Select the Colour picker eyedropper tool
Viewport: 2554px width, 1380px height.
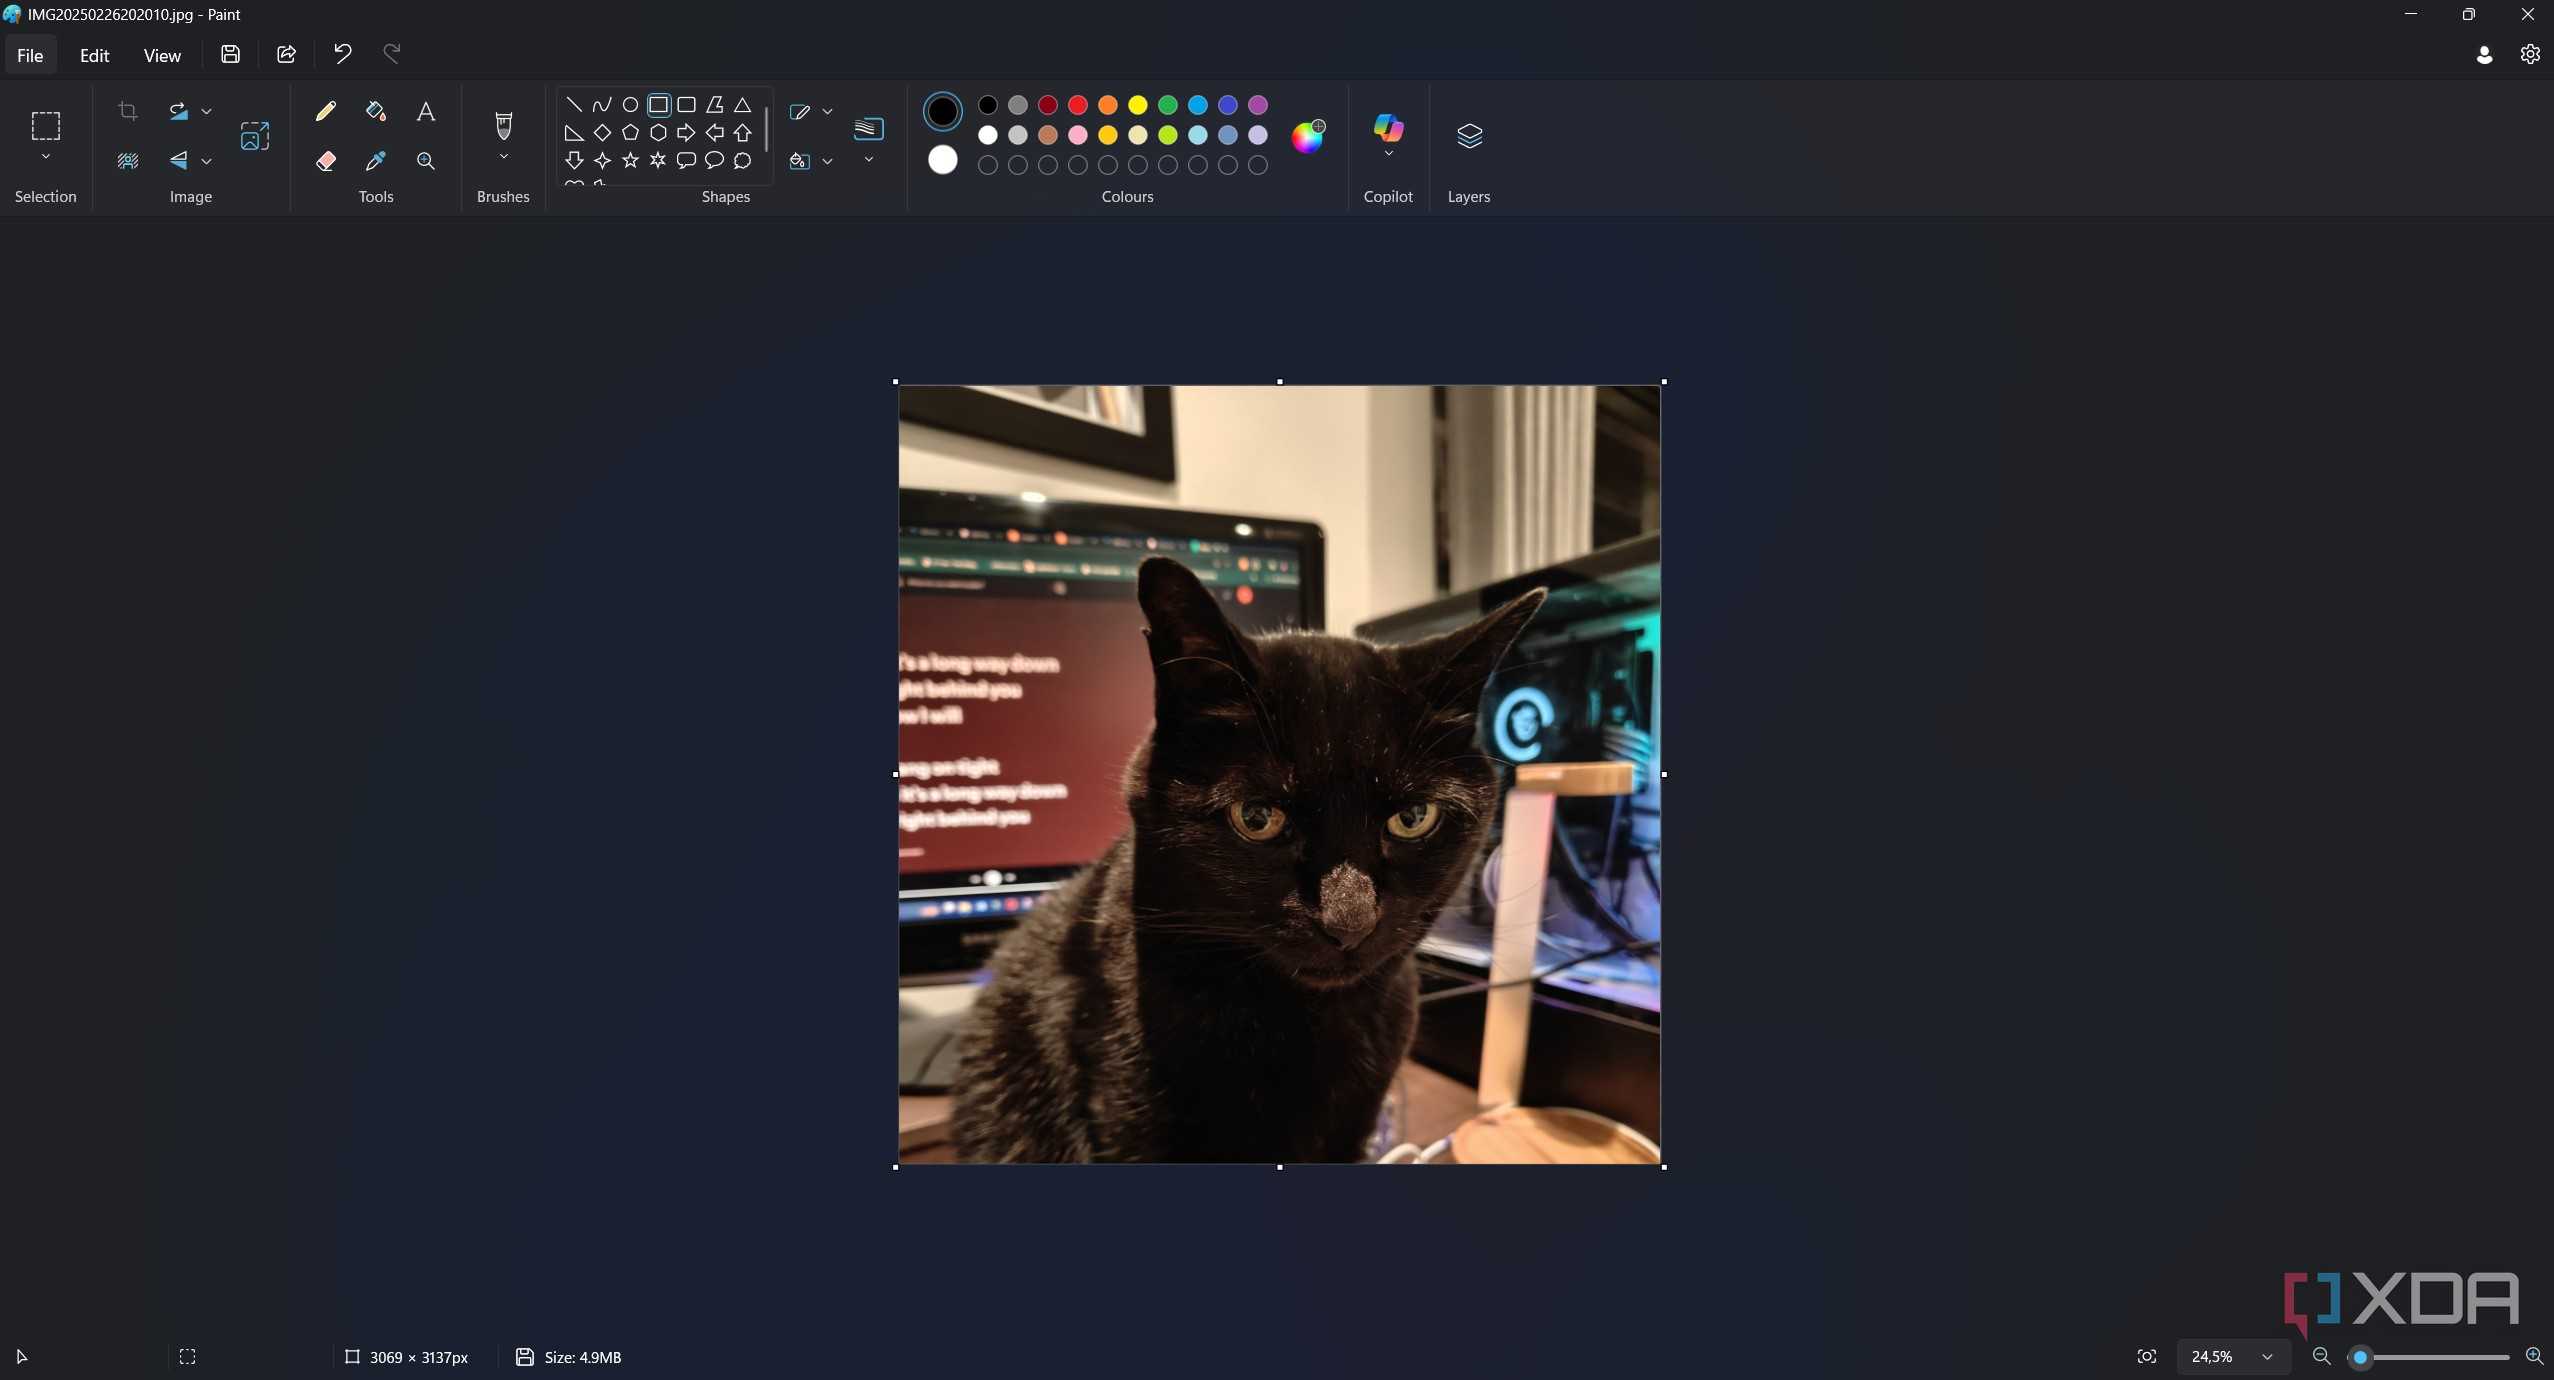pyautogui.click(x=376, y=161)
